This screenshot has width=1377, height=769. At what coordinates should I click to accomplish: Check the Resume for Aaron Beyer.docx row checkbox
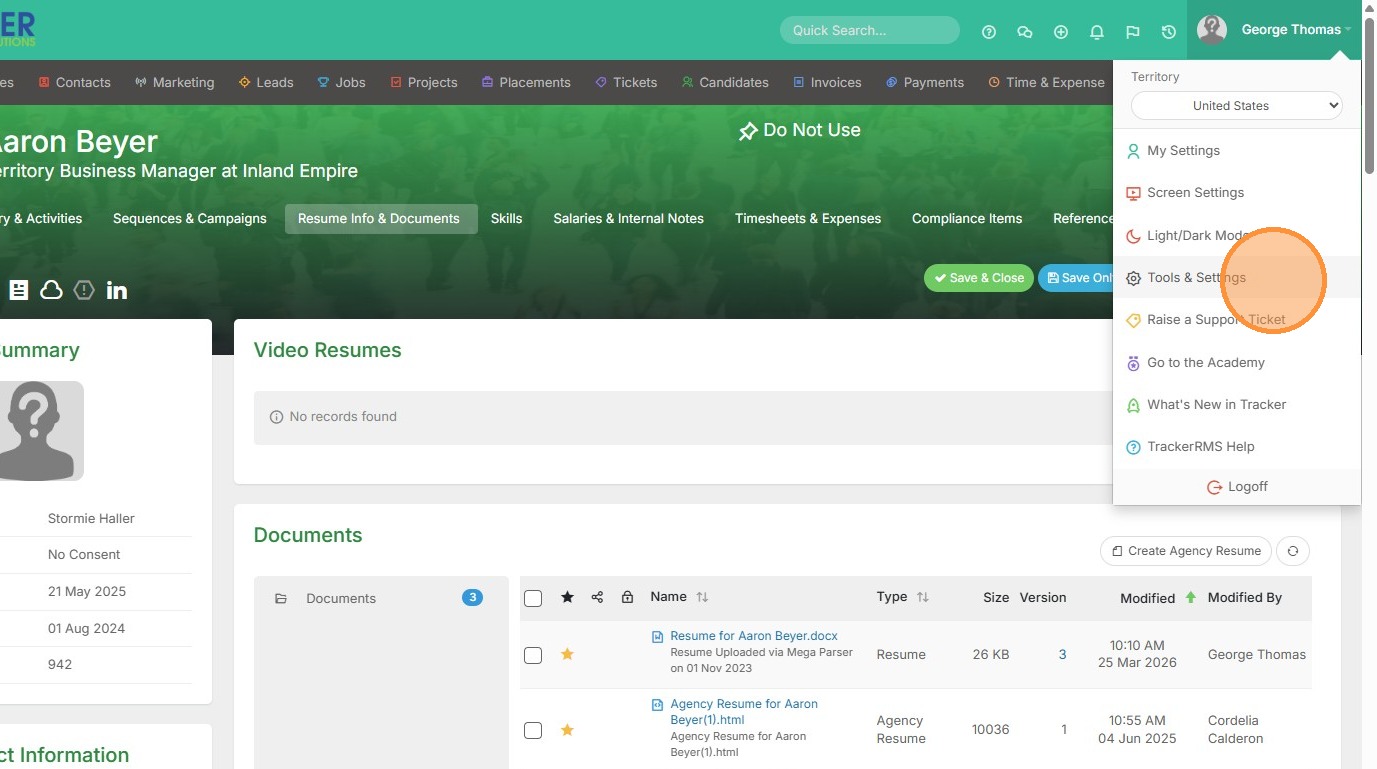pos(533,655)
